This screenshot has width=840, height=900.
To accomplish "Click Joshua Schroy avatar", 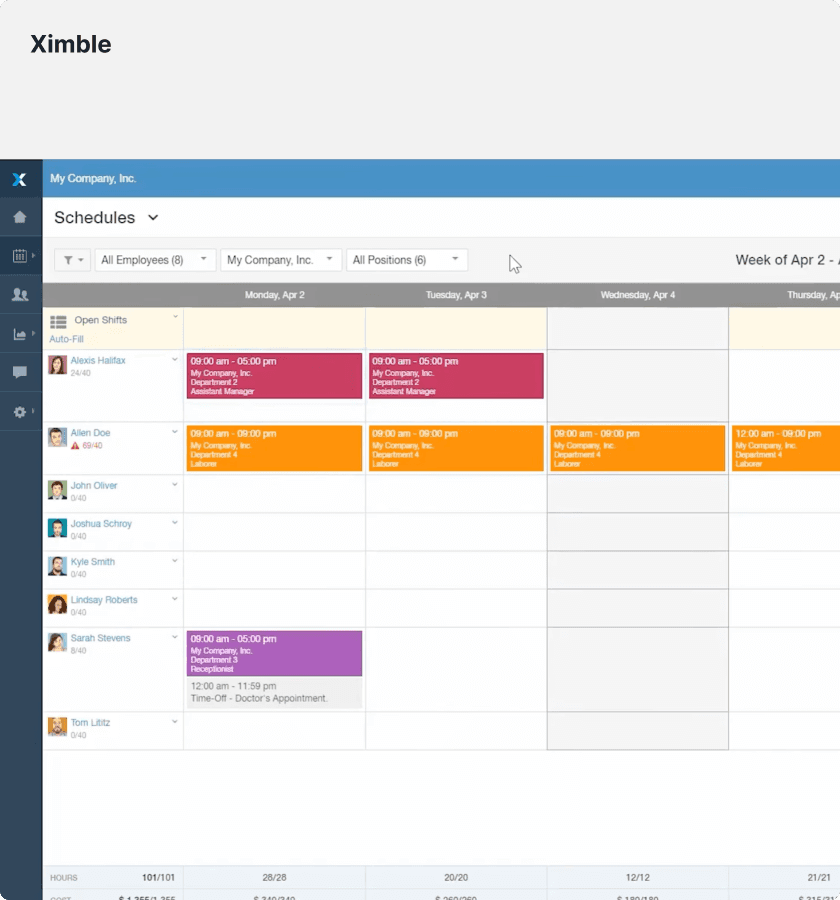I will pos(57,528).
